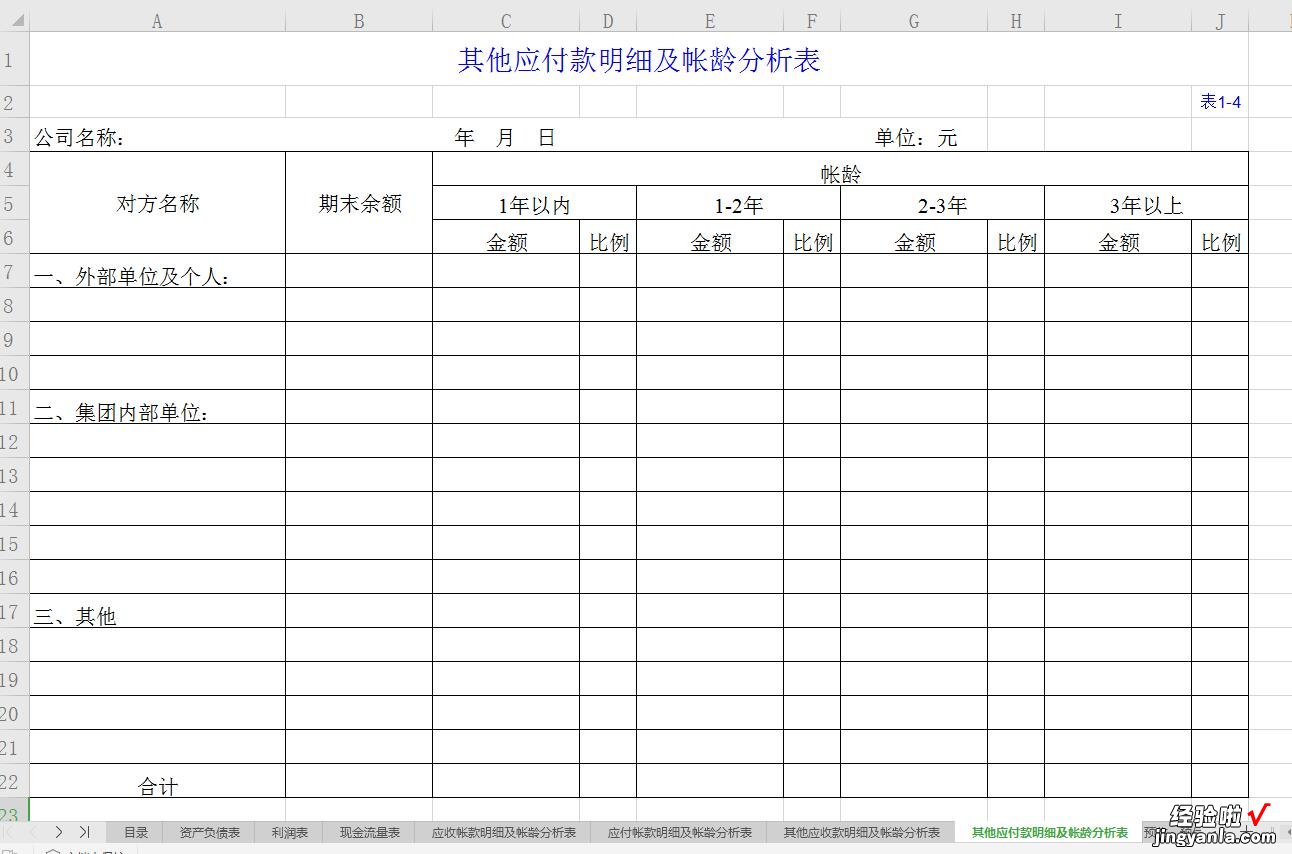
Task: Select the 2-3年 header cell
Action: pos(942,204)
